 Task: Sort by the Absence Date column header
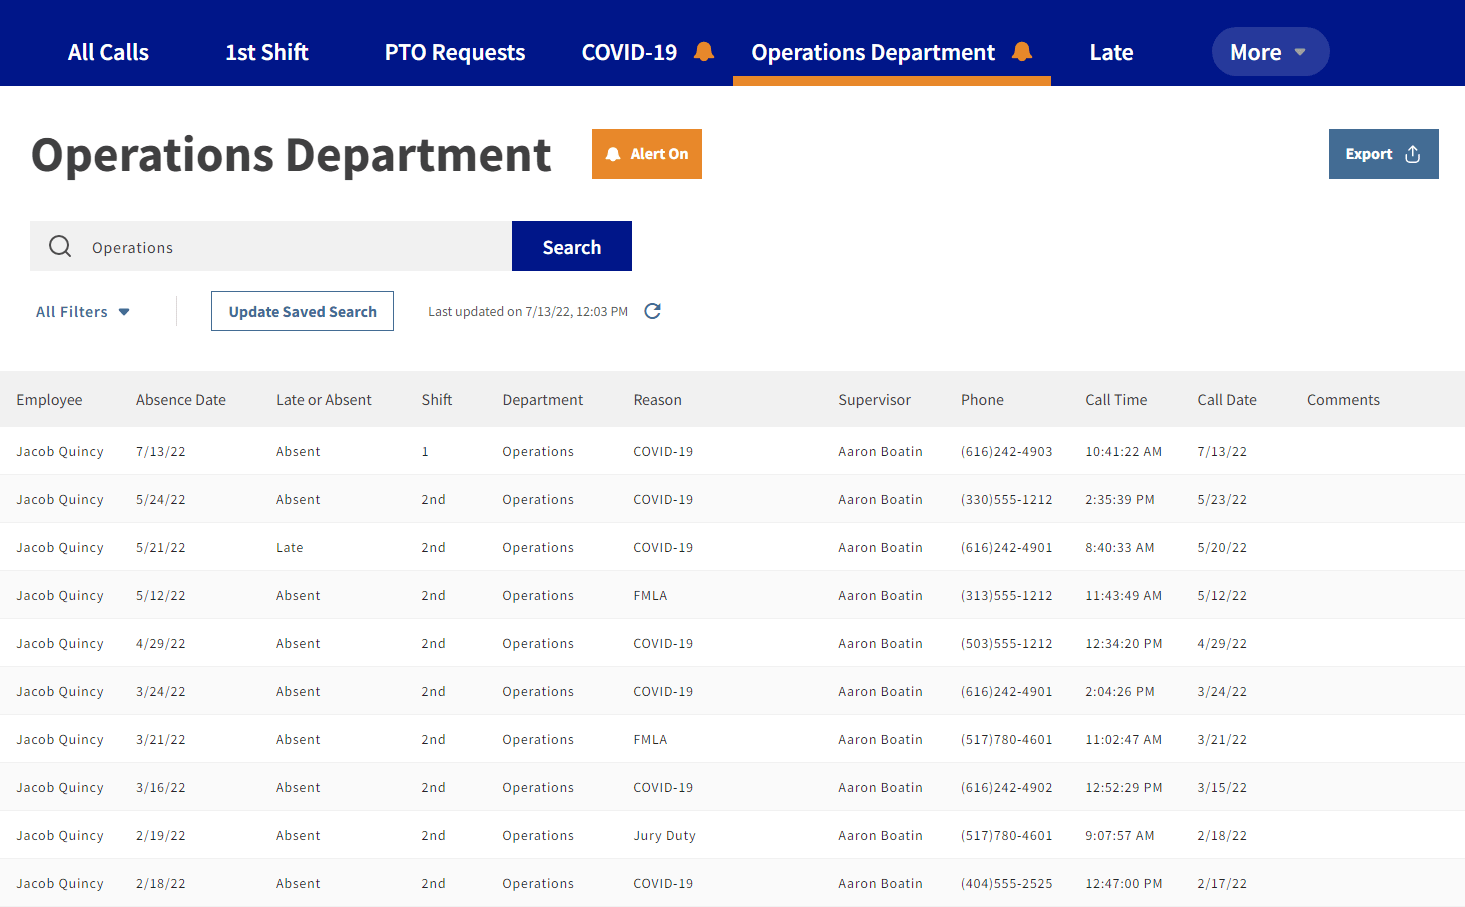click(181, 400)
